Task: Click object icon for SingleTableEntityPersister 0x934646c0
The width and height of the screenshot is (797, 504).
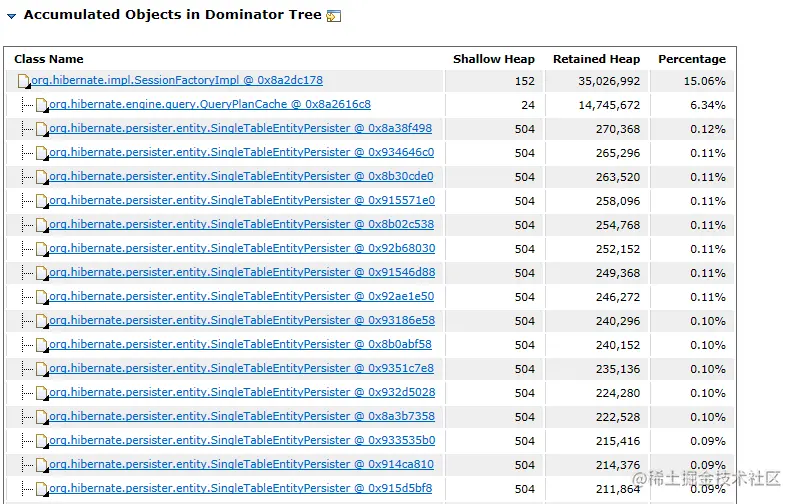Action: pyautogui.click(x=42, y=153)
